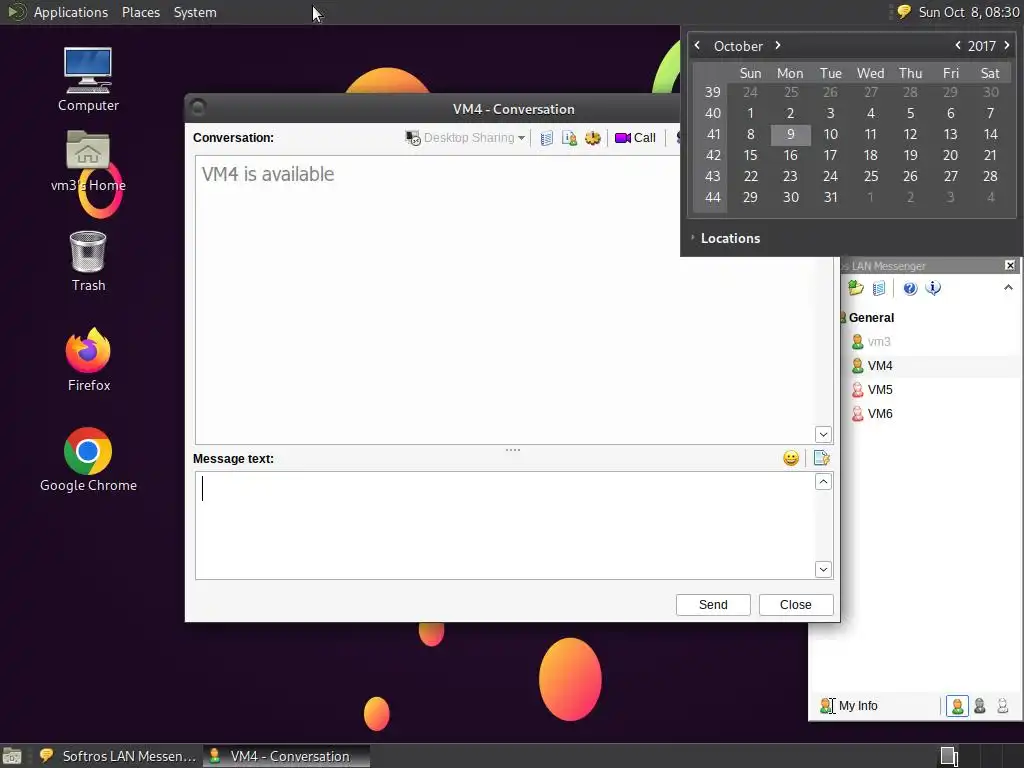This screenshot has width=1024, height=768.
Task: Start a Call with VM4
Action: pos(635,138)
